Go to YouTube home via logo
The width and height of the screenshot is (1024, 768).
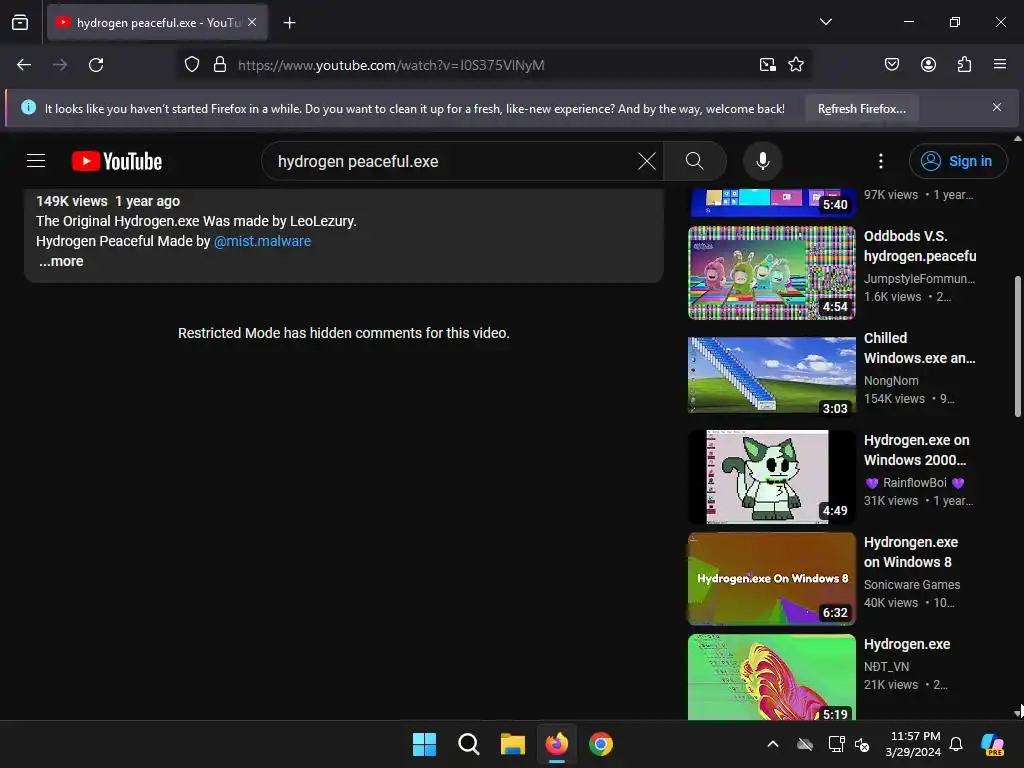click(117, 161)
